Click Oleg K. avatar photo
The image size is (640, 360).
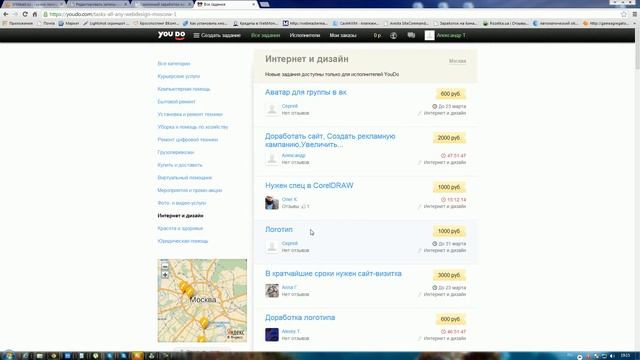pos(272,202)
